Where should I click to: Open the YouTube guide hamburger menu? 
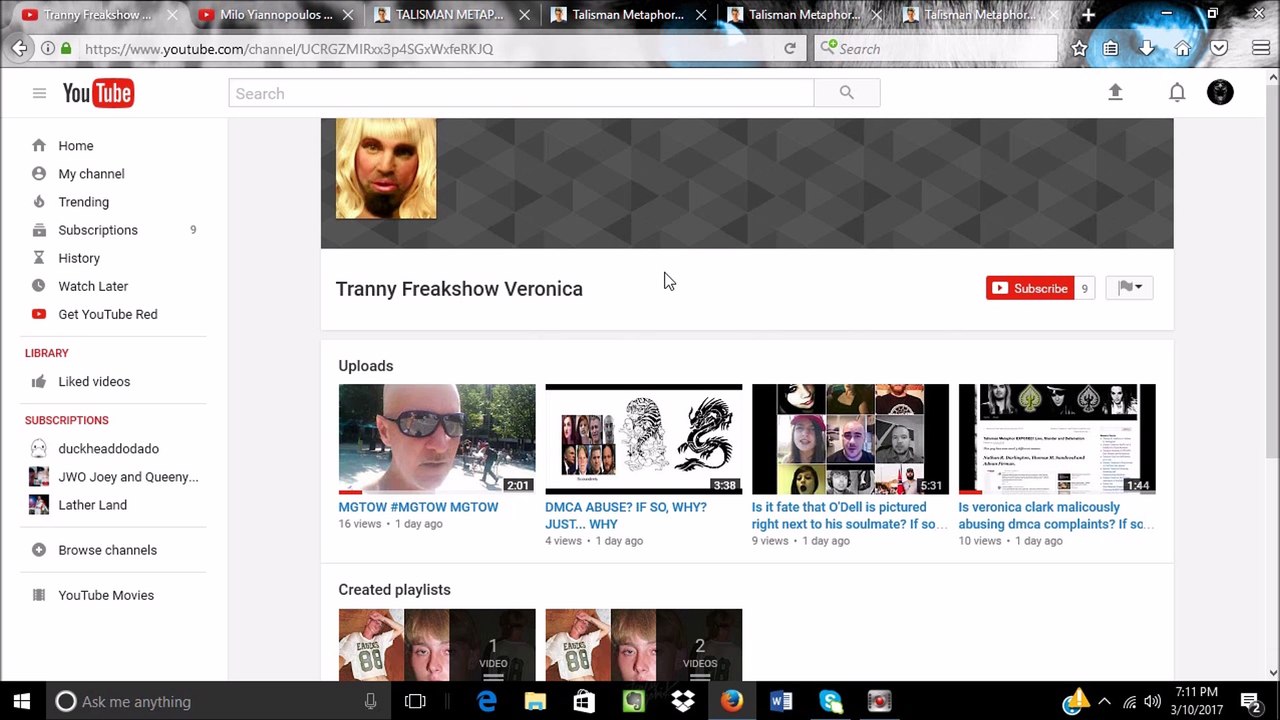(39, 93)
